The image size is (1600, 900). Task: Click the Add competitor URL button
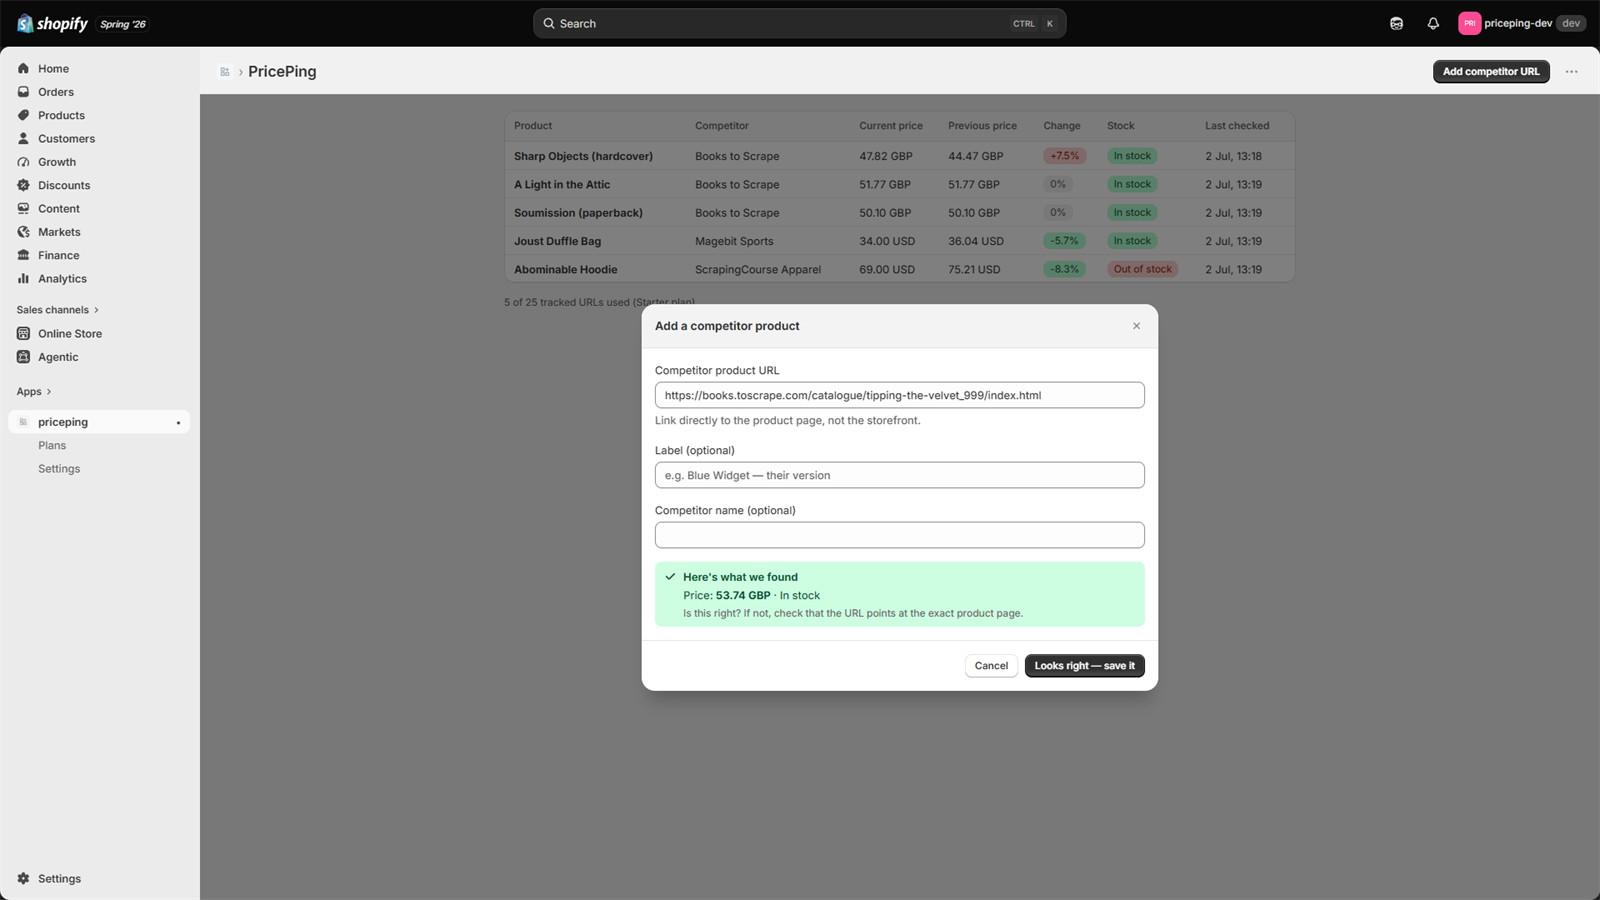pyautogui.click(x=1491, y=72)
